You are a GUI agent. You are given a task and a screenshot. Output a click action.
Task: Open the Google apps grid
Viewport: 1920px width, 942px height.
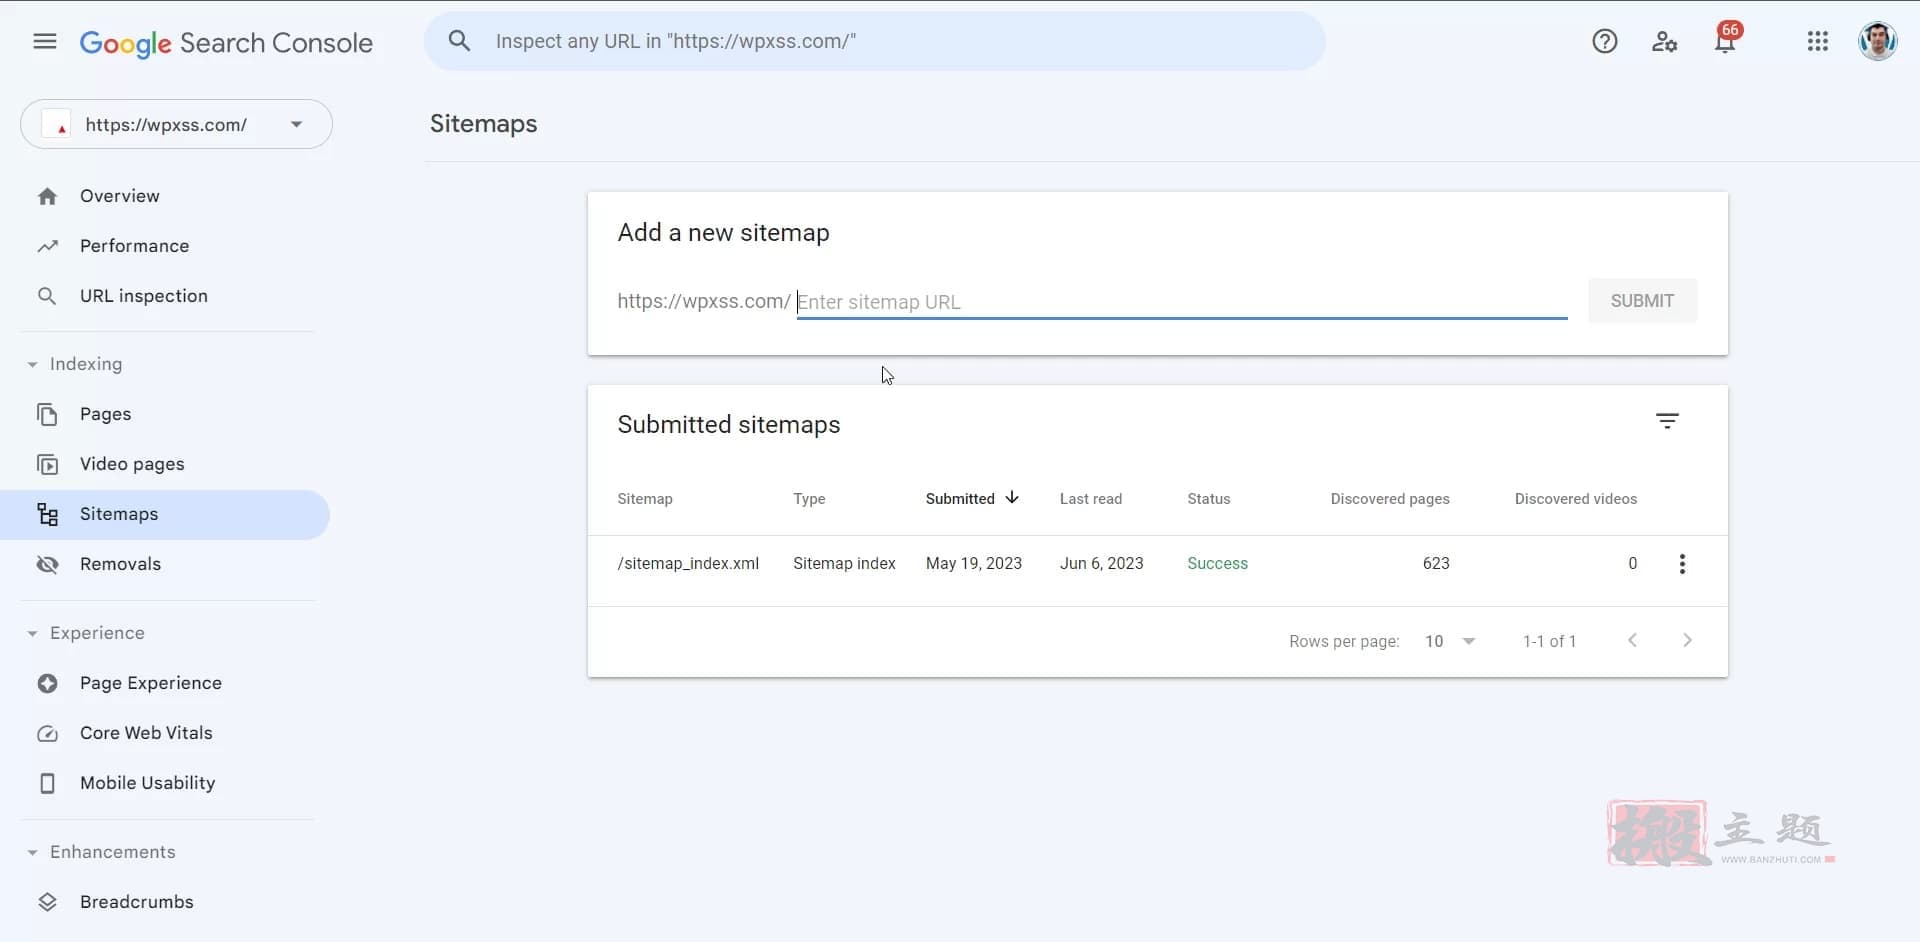click(x=1818, y=41)
